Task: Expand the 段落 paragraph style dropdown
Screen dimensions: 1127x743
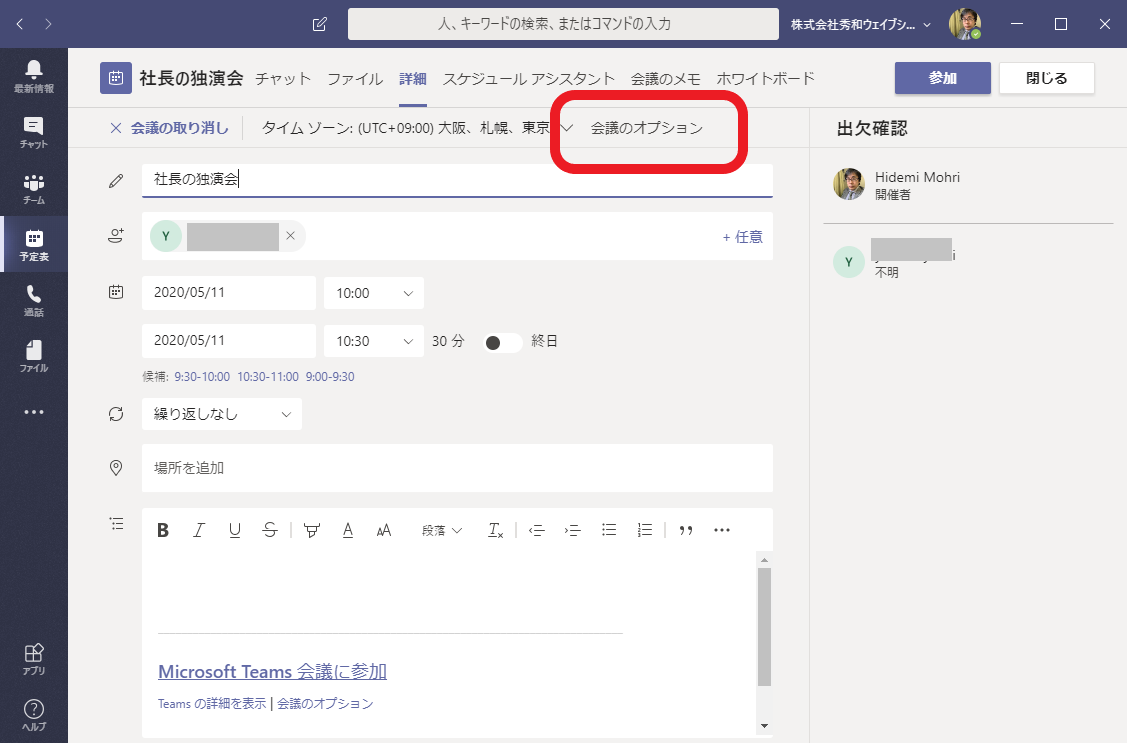Action: (442, 530)
